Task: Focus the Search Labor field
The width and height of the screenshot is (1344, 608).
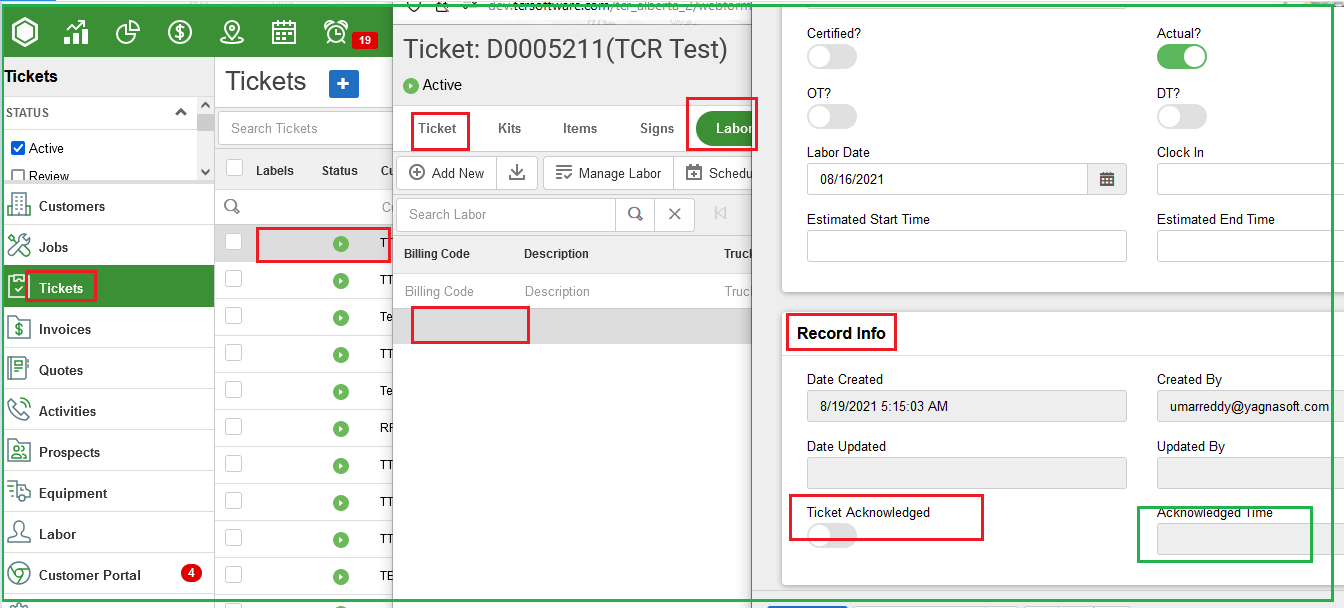Action: [x=506, y=214]
